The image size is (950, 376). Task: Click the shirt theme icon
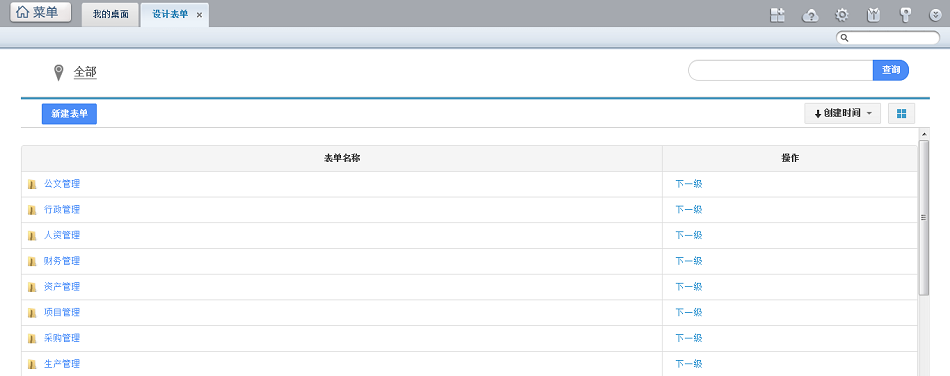pos(873,16)
